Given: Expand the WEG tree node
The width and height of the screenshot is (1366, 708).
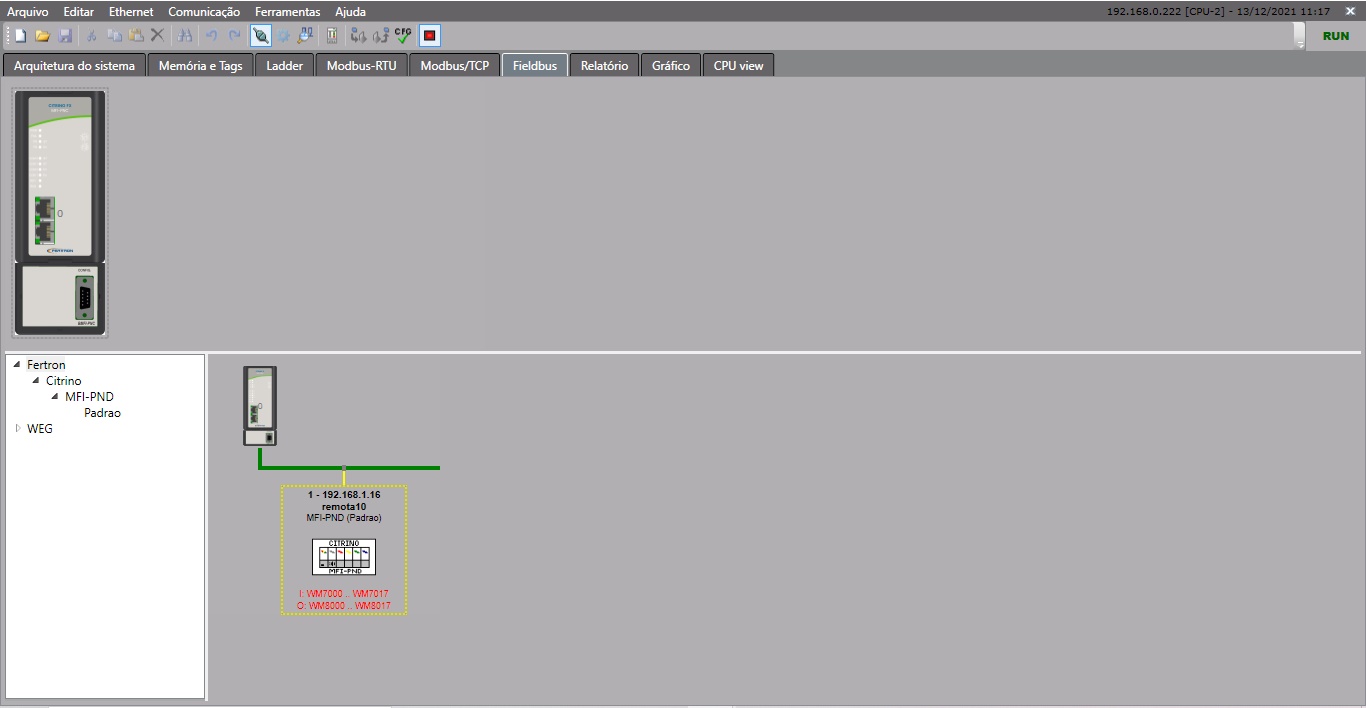Looking at the screenshot, I should (x=17, y=429).
